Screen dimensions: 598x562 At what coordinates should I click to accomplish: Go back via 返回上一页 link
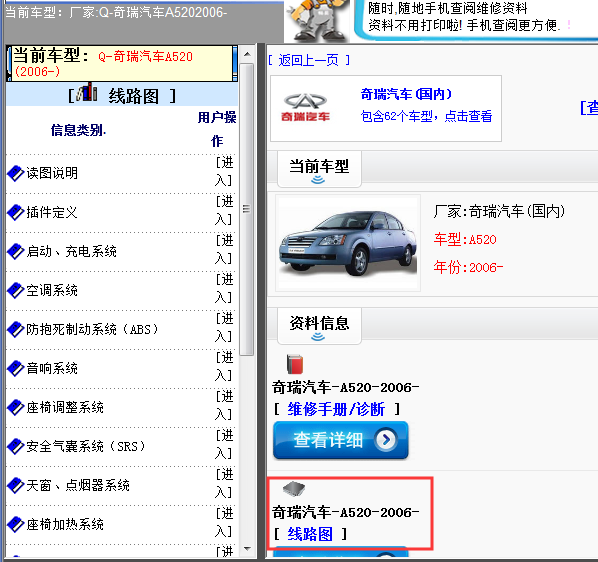click(x=309, y=60)
